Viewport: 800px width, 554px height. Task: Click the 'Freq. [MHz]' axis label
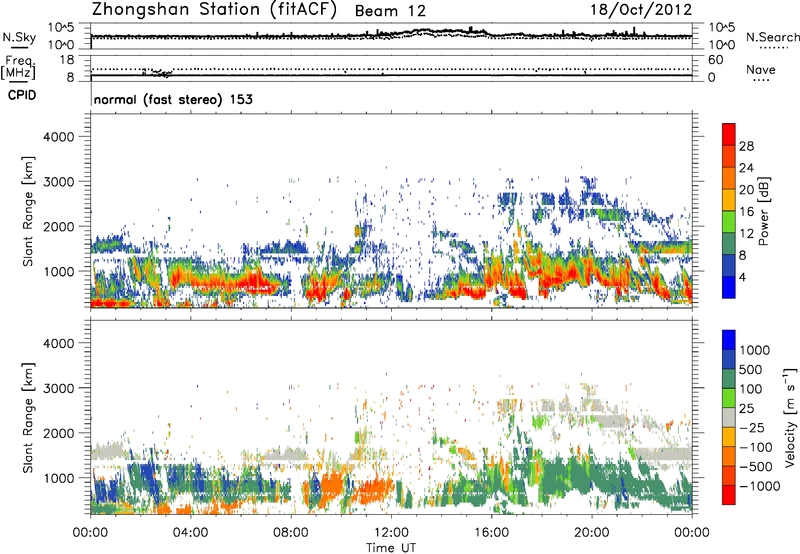(x=18, y=68)
